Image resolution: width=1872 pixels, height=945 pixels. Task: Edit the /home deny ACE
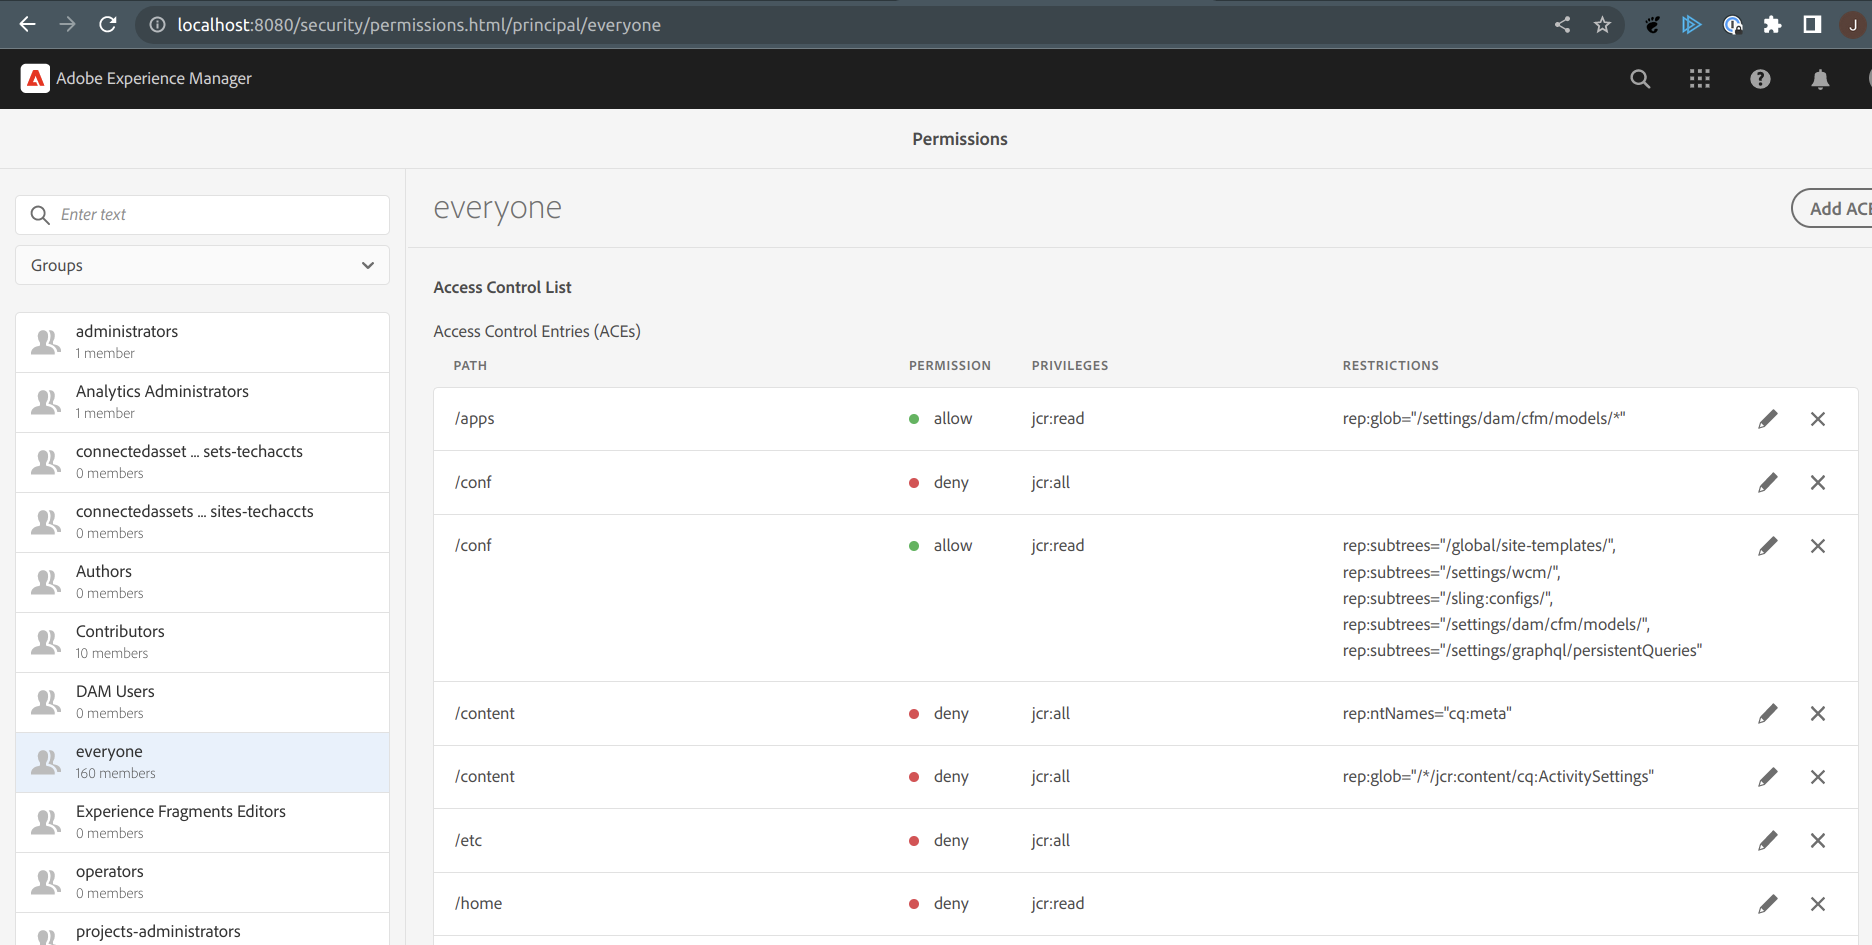[1768, 904]
